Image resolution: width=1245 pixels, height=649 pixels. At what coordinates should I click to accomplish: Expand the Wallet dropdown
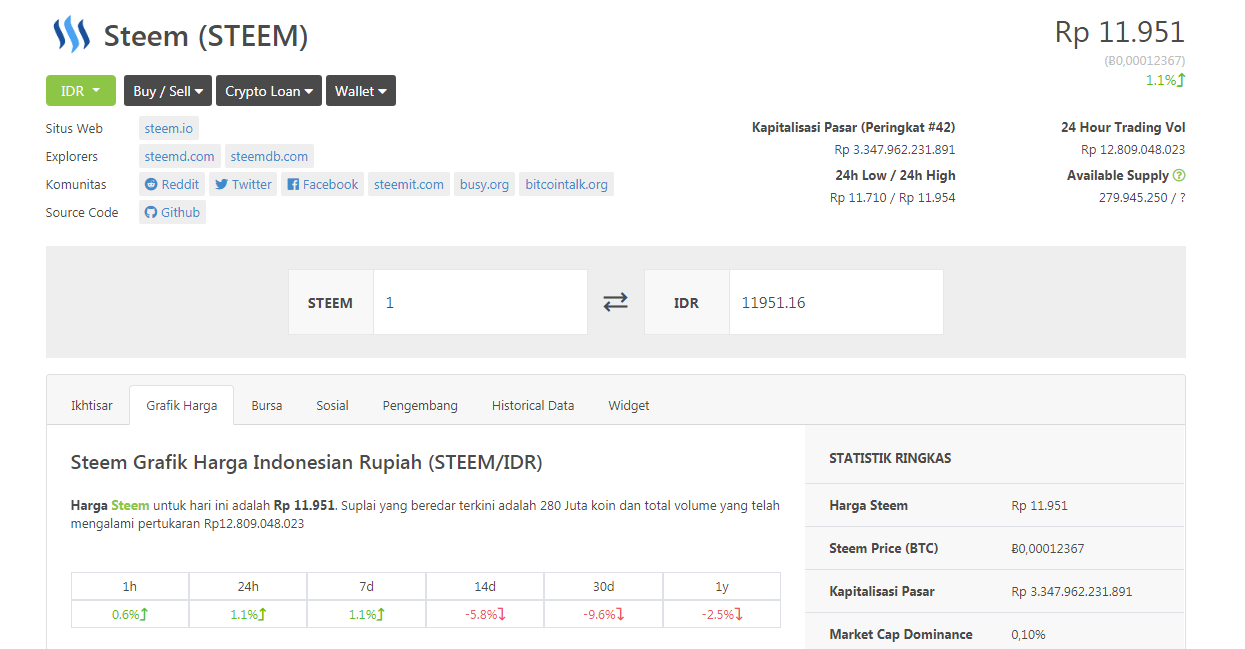(361, 91)
